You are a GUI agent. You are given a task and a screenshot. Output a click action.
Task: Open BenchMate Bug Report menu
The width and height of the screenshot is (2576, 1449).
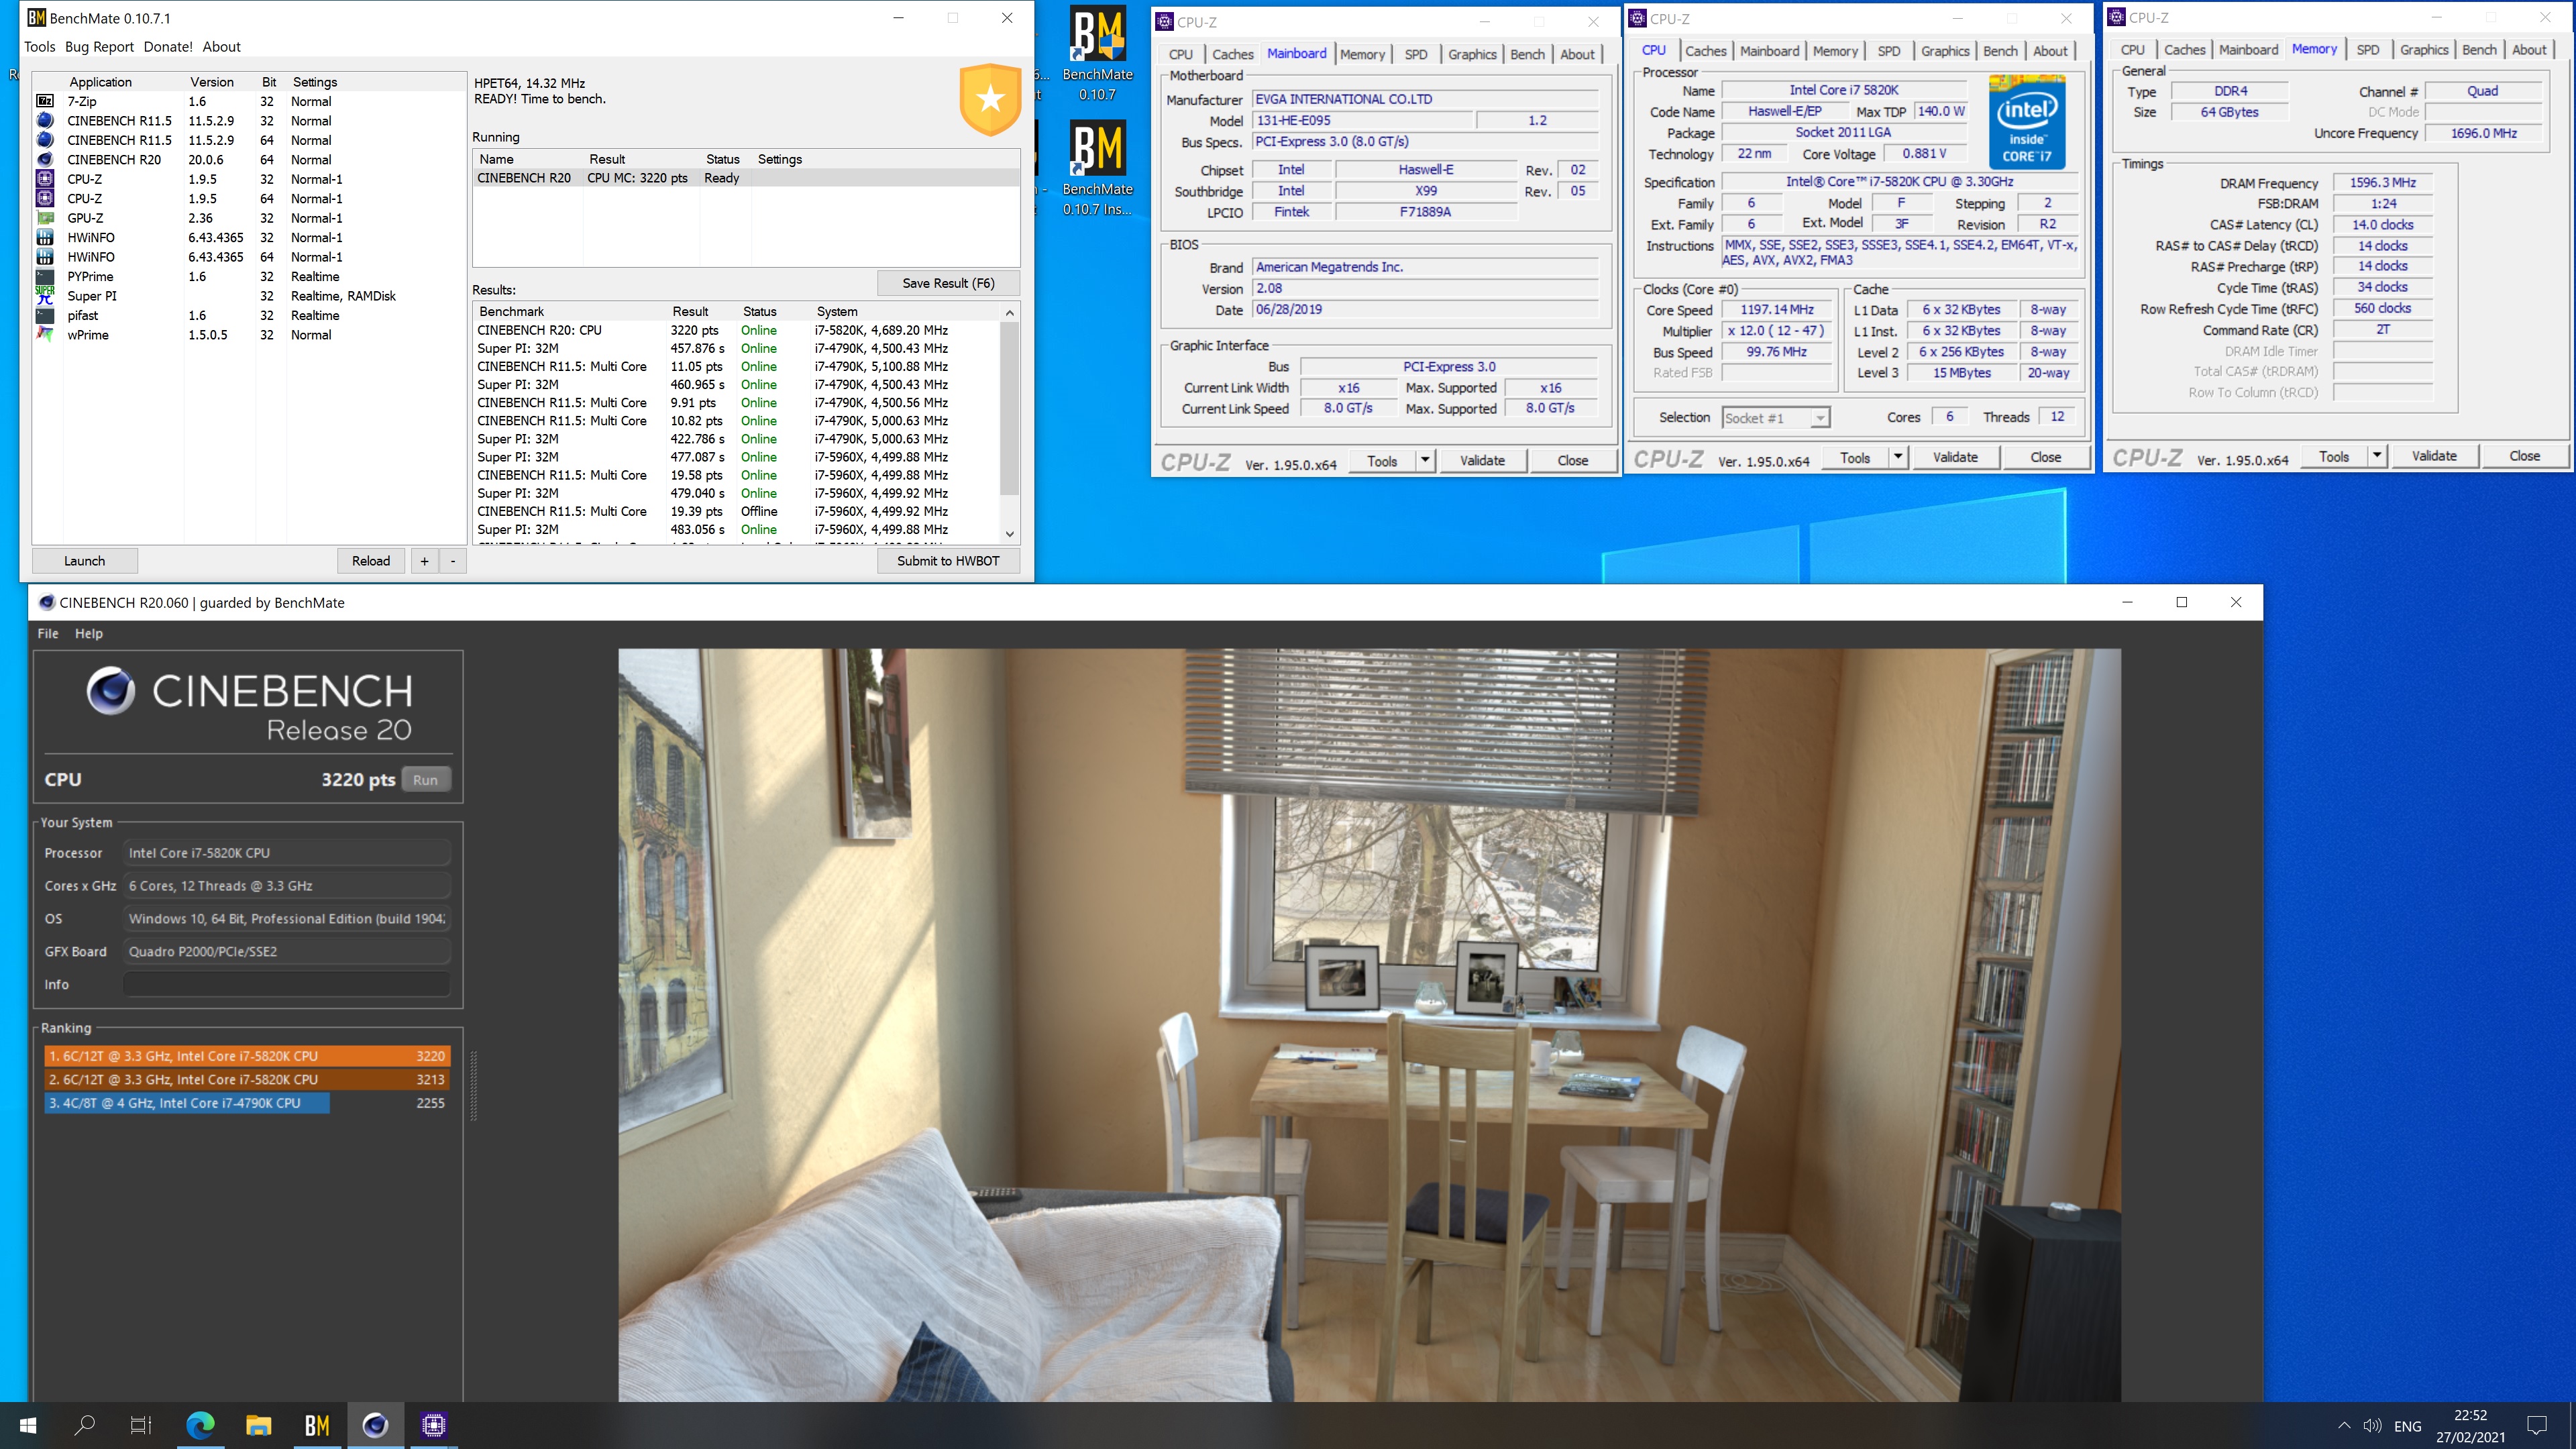99,47
